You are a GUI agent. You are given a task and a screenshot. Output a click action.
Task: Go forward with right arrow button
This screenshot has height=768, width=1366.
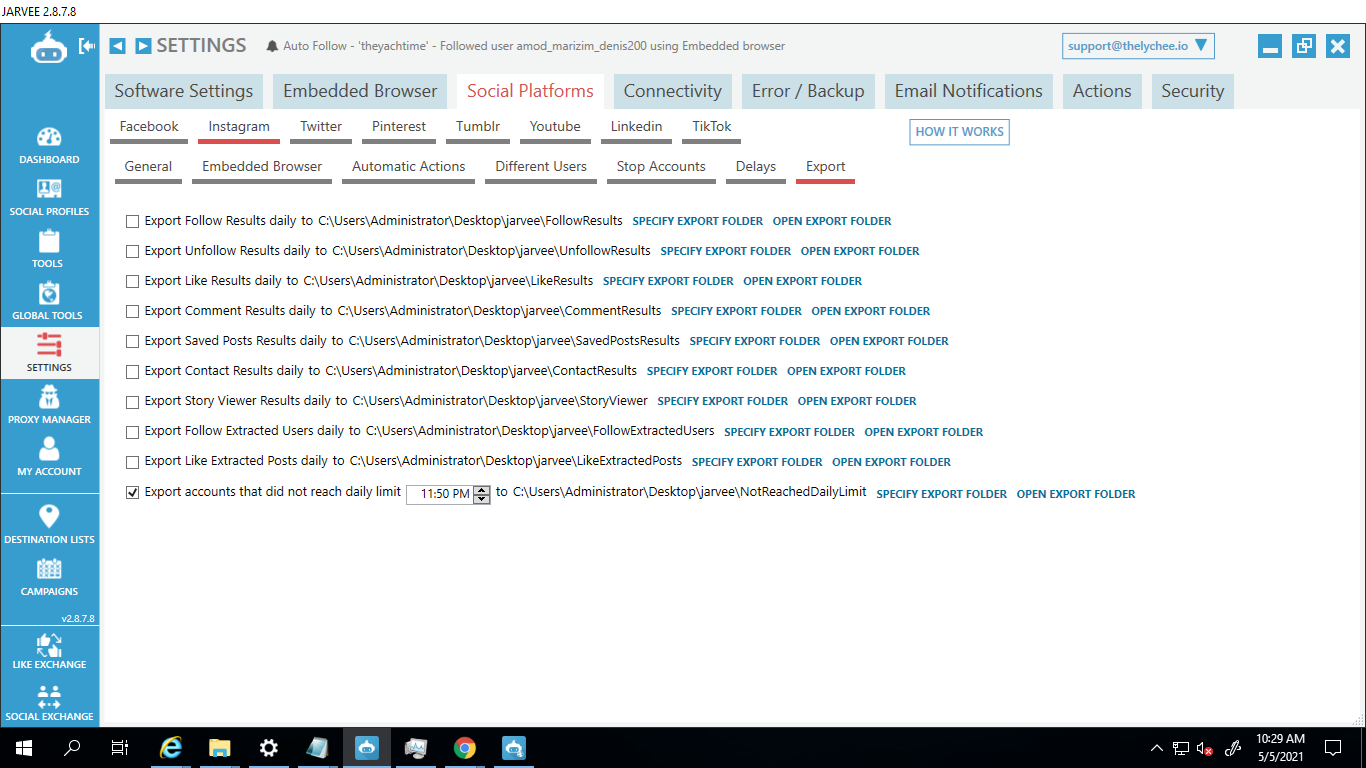[143, 46]
